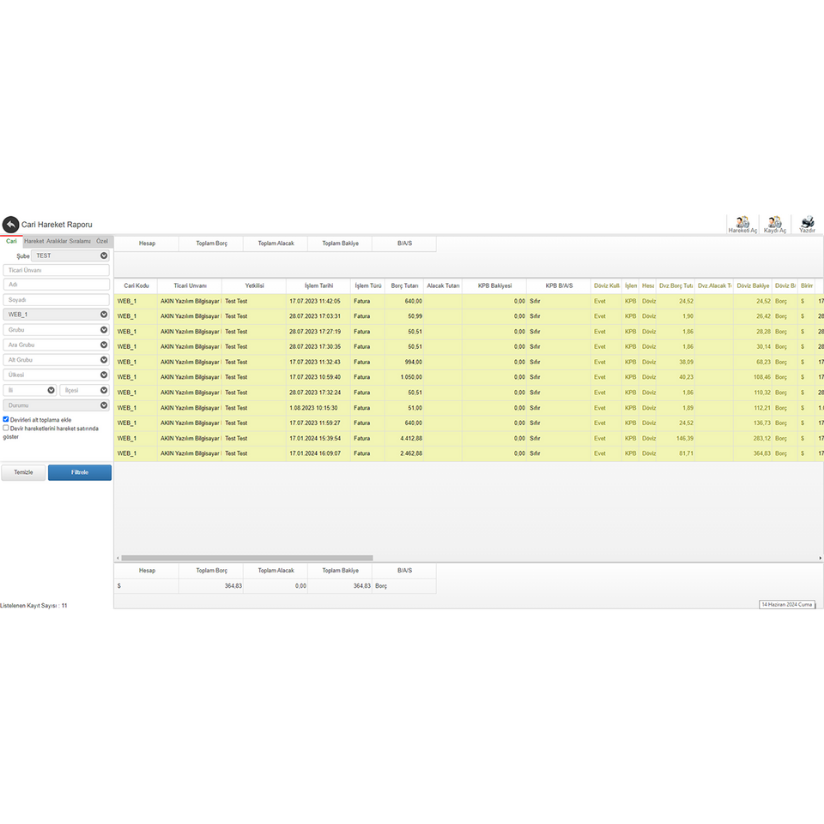Click the scroll right arrow of the table
This screenshot has height=824, width=824.
tap(820, 558)
